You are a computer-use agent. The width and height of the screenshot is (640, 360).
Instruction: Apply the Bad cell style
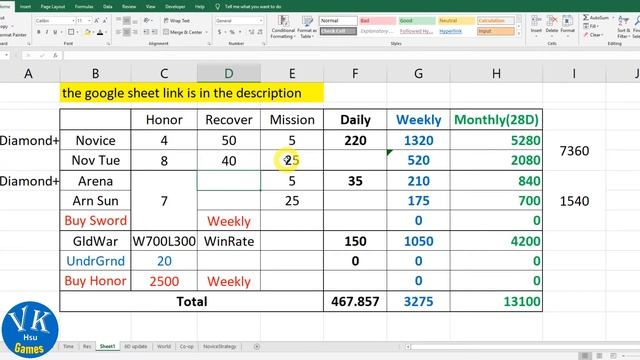(378, 20)
